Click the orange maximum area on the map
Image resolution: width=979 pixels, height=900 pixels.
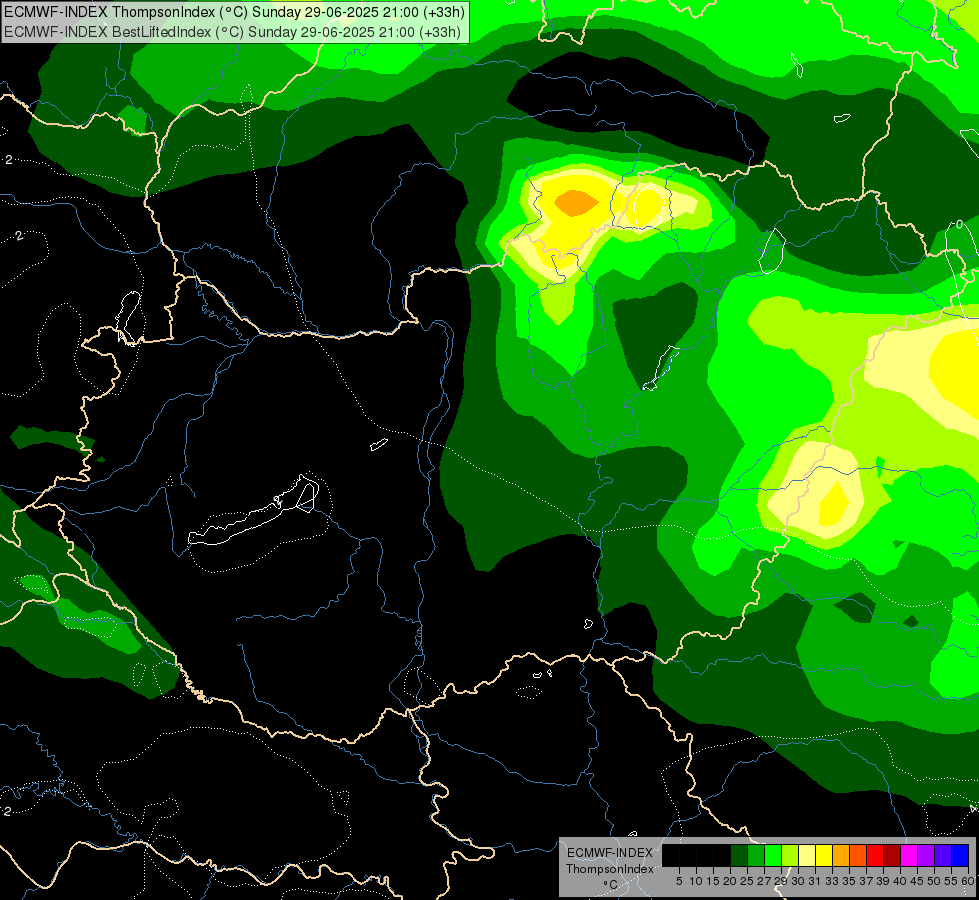coord(576,203)
